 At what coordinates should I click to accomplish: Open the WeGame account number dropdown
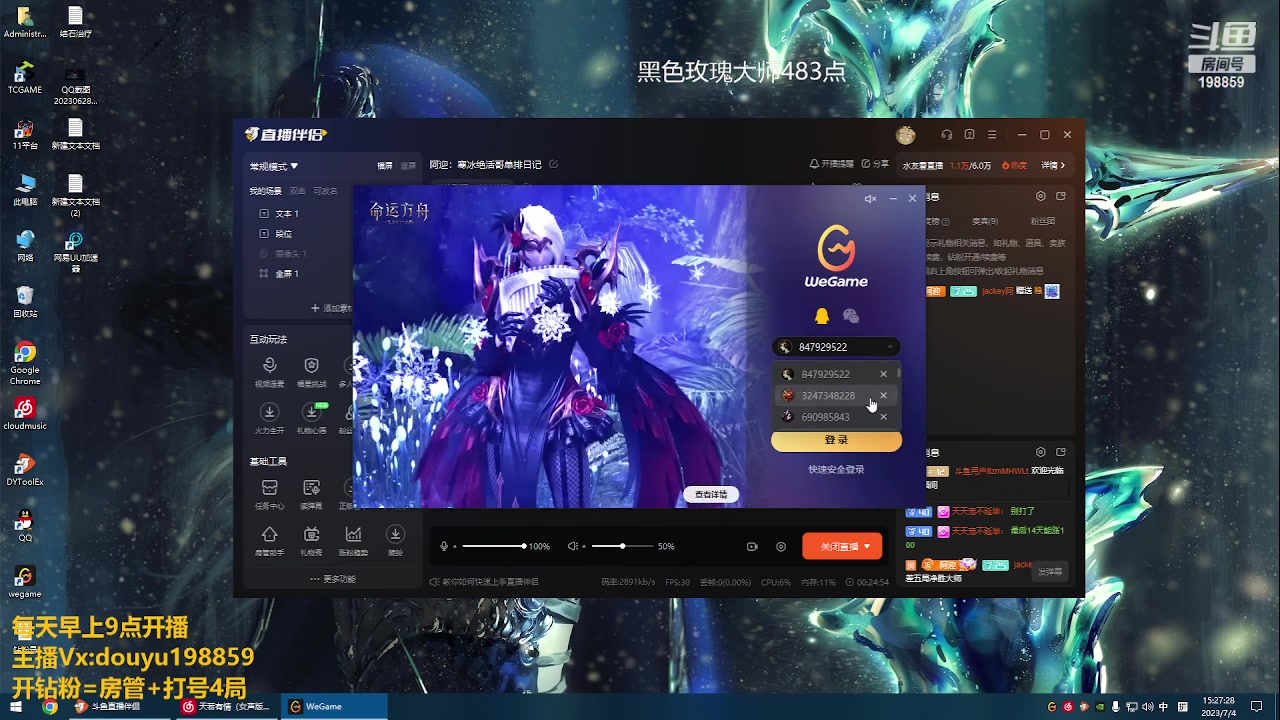(889, 346)
